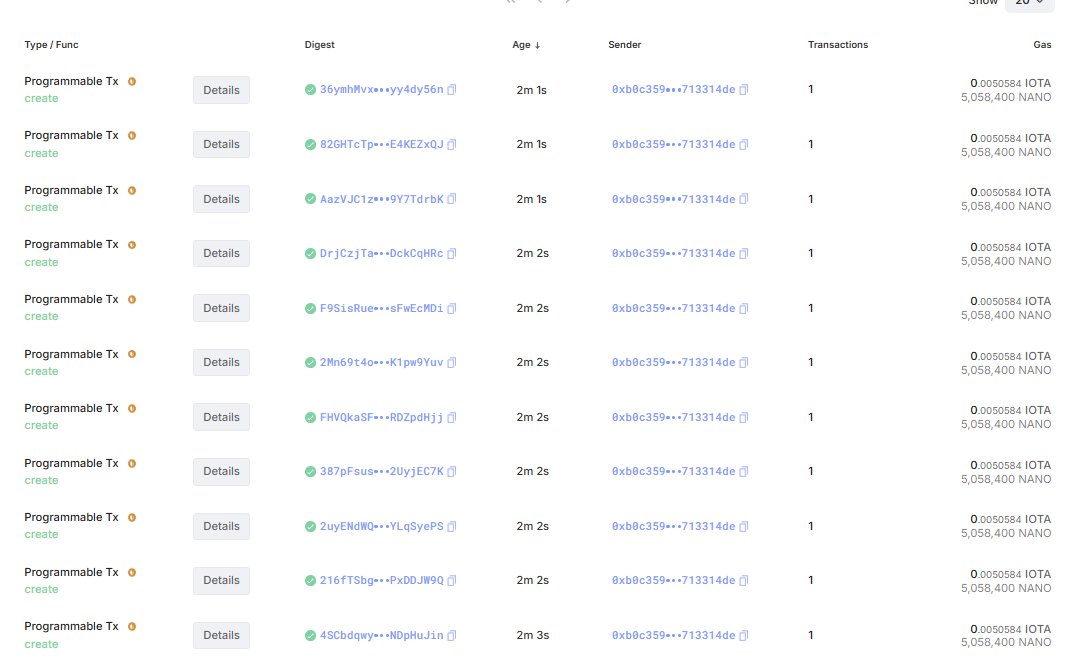
Task: Copy sender address in the 387pFsus row
Action: coord(744,471)
